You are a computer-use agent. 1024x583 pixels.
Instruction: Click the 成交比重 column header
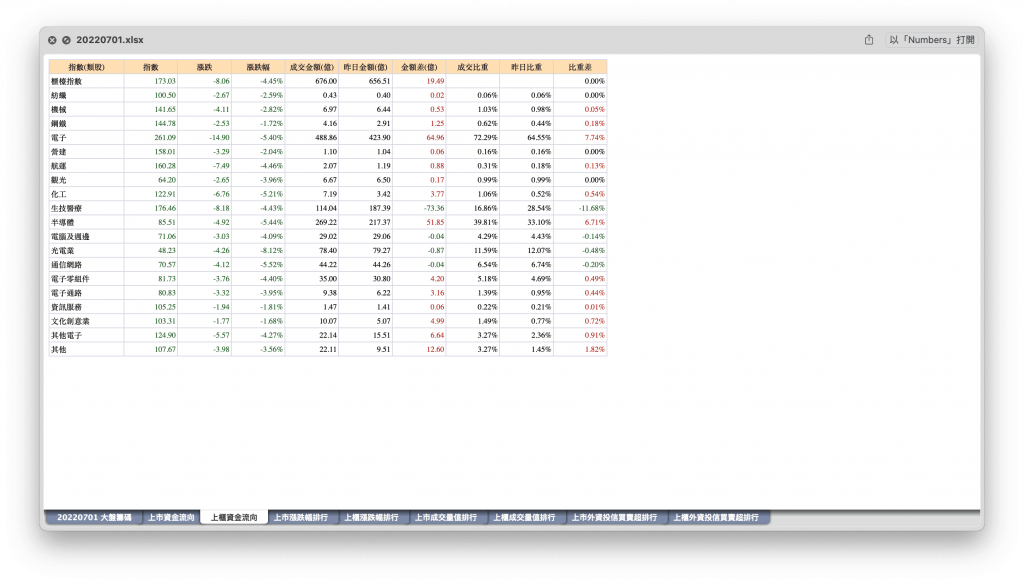[x=473, y=67]
